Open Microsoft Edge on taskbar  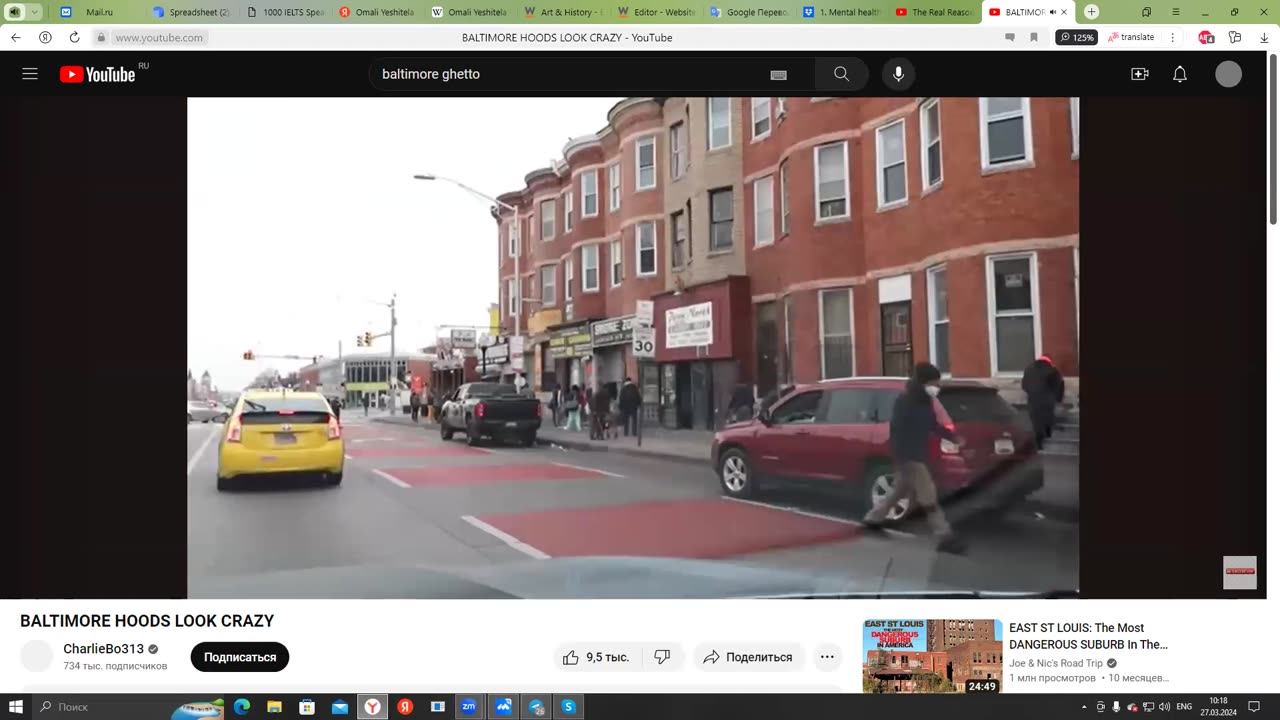point(241,707)
